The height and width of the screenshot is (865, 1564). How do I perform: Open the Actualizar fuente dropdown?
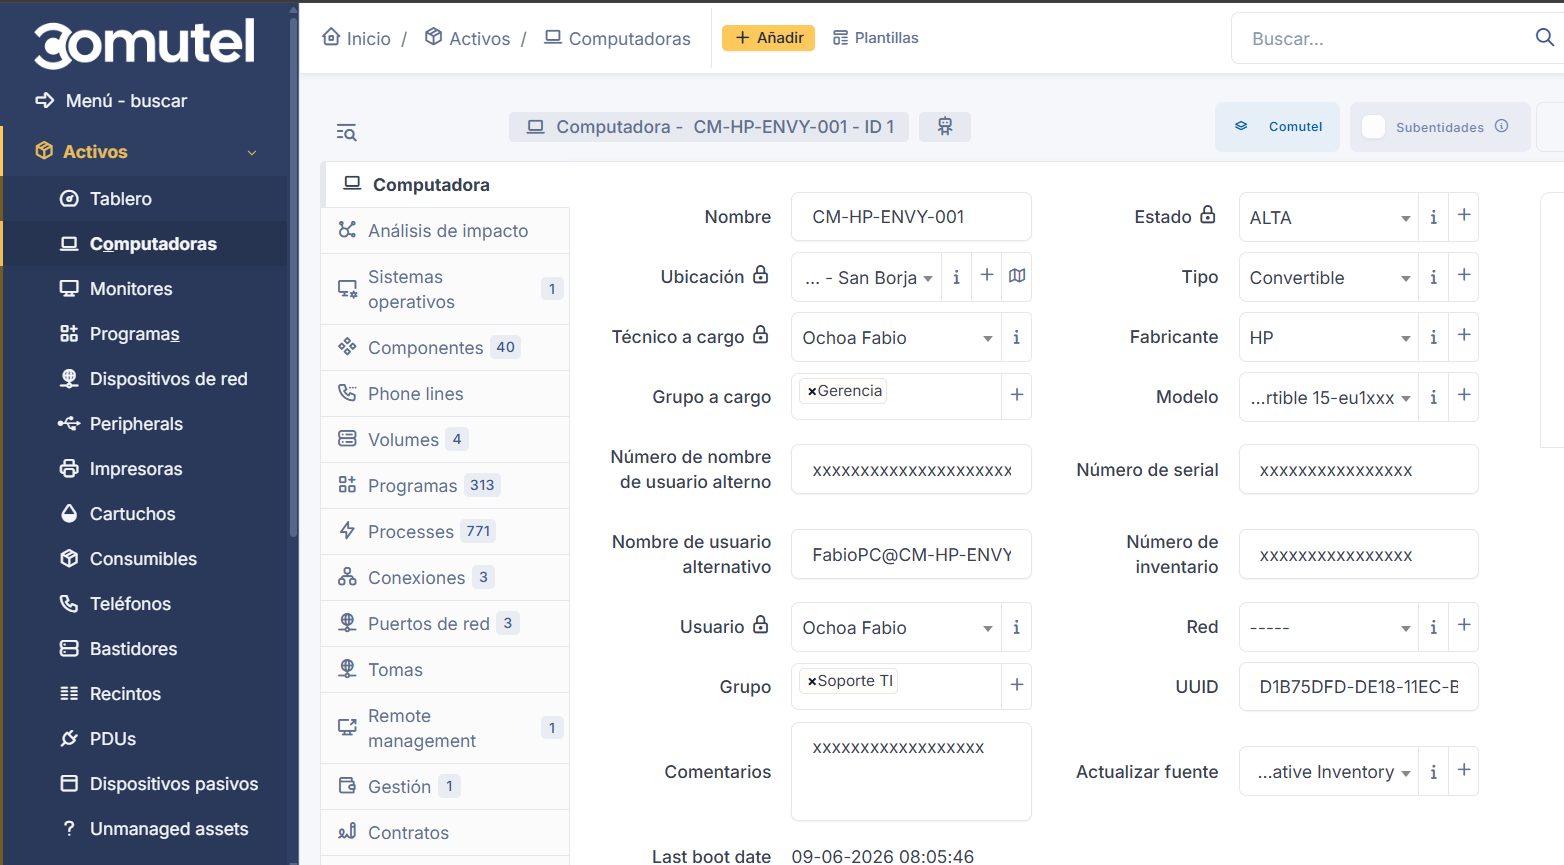(1328, 771)
